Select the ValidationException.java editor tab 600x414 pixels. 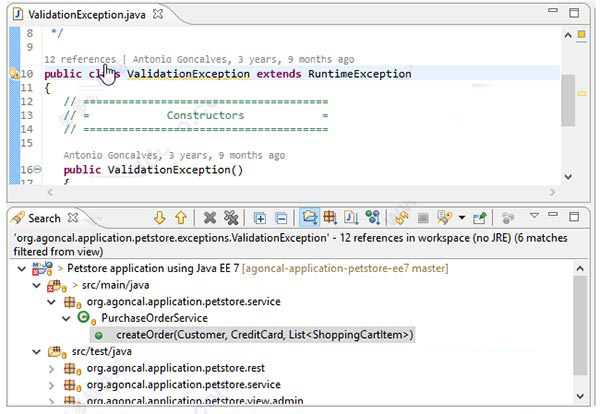(86, 15)
